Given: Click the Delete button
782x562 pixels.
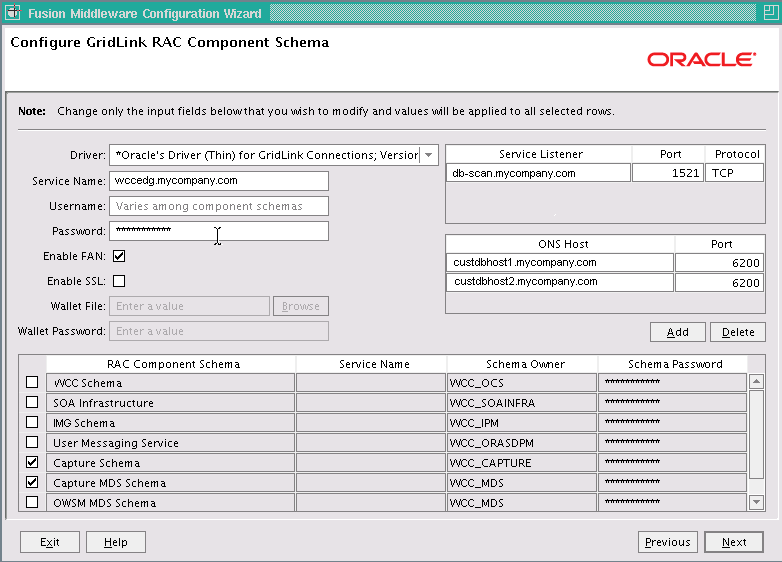Looking at the screenshot, I should (x=738, y=332).
